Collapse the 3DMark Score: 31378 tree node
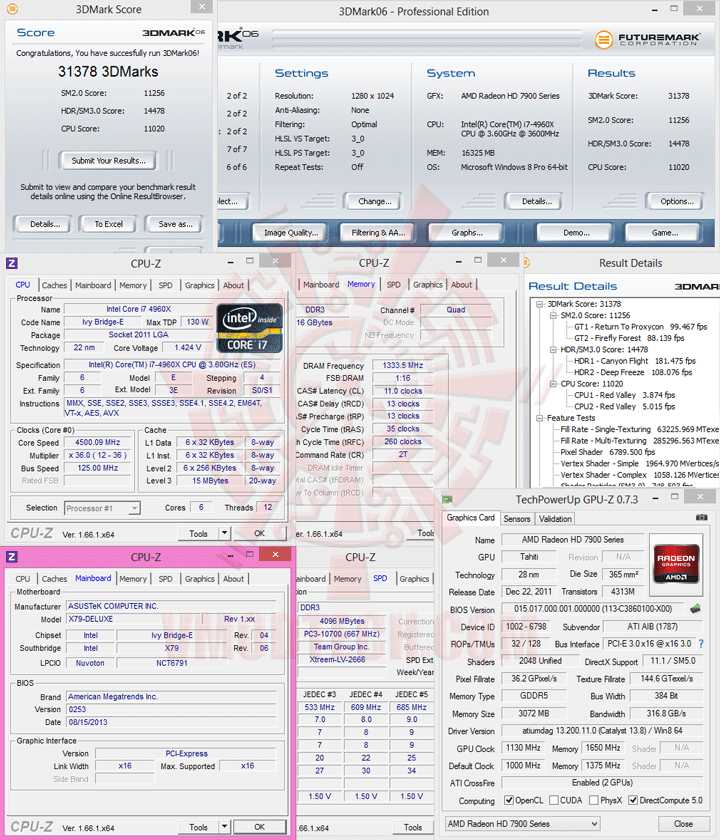Image resolution: width=720 pixels, height=840 pixels. click(540, 304)
